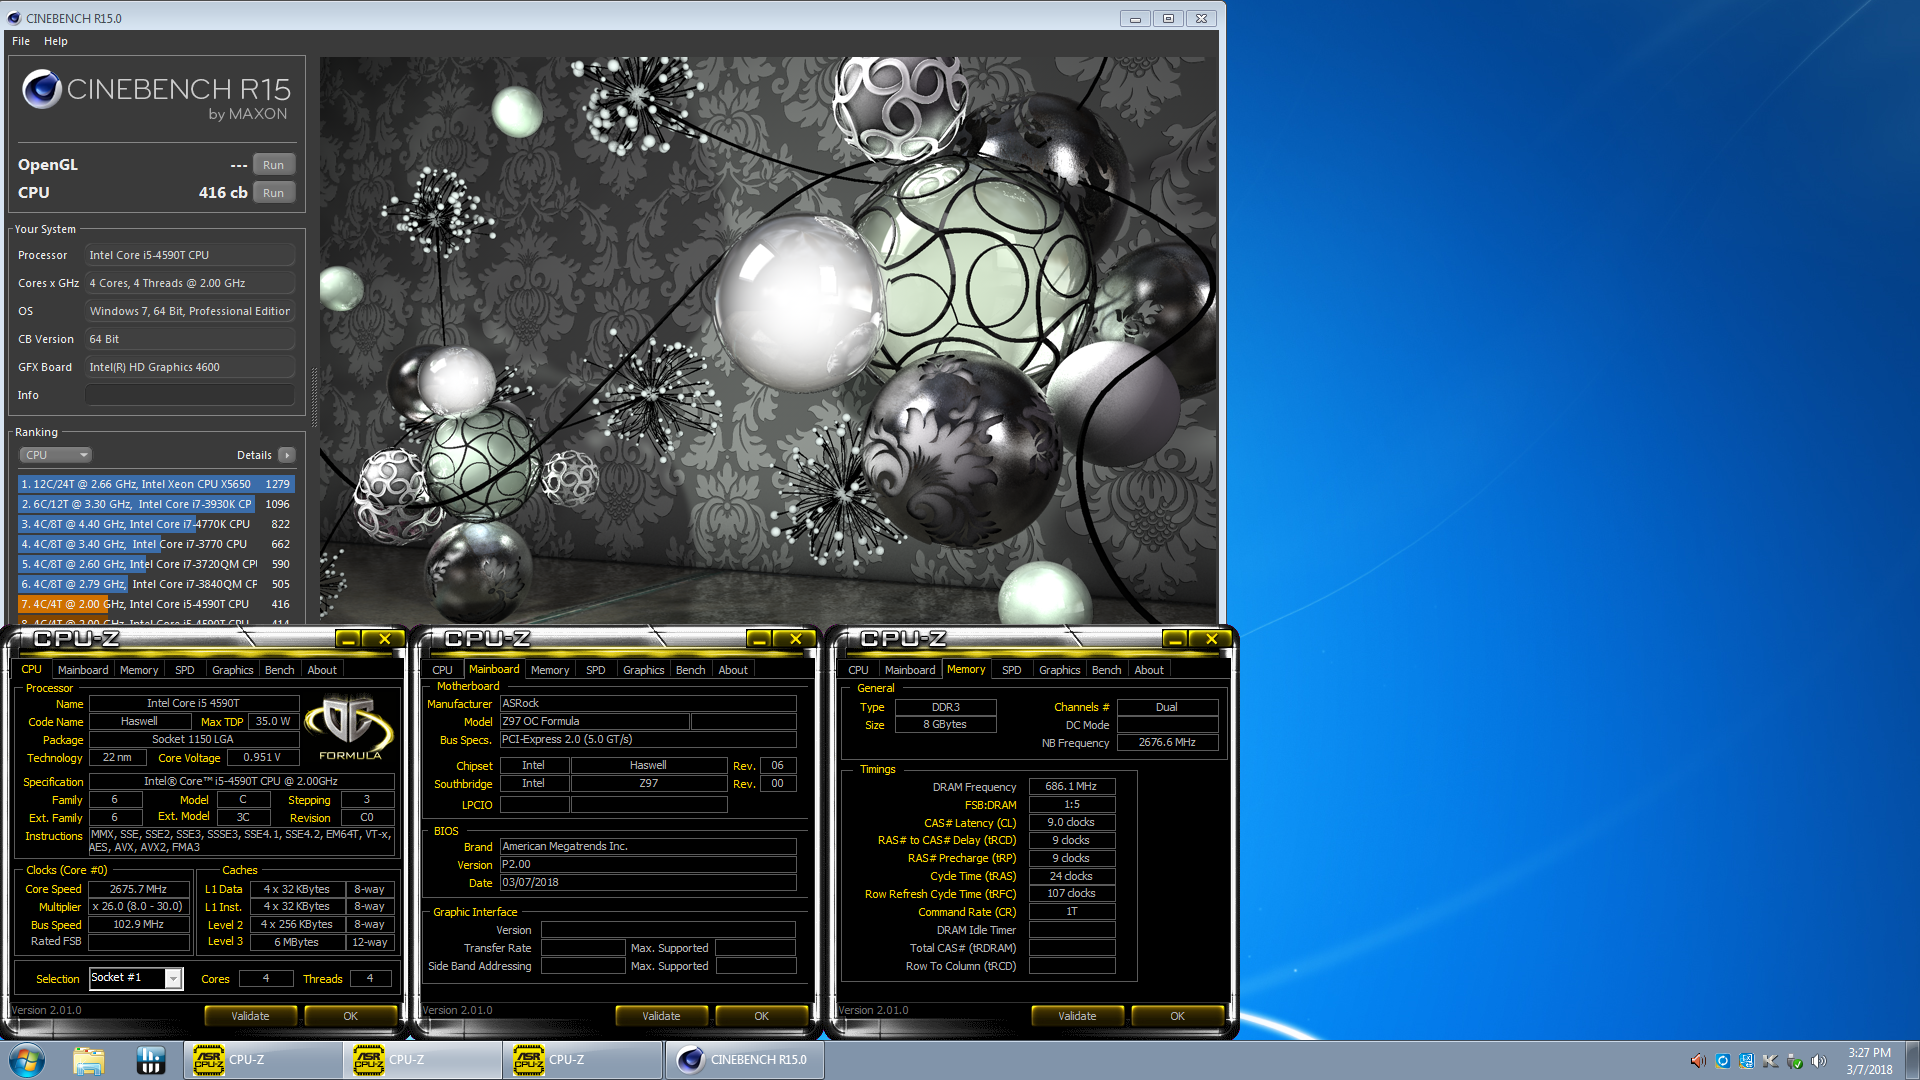
Task: Select highlighted ranking row i5-4590T 416
Action: pos(156,604)
